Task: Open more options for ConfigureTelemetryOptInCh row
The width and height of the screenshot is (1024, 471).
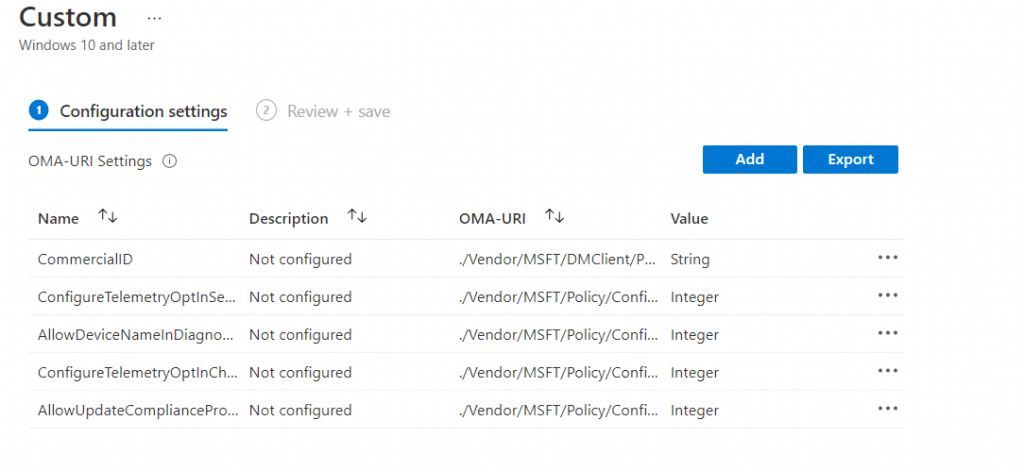Action: 888,371
